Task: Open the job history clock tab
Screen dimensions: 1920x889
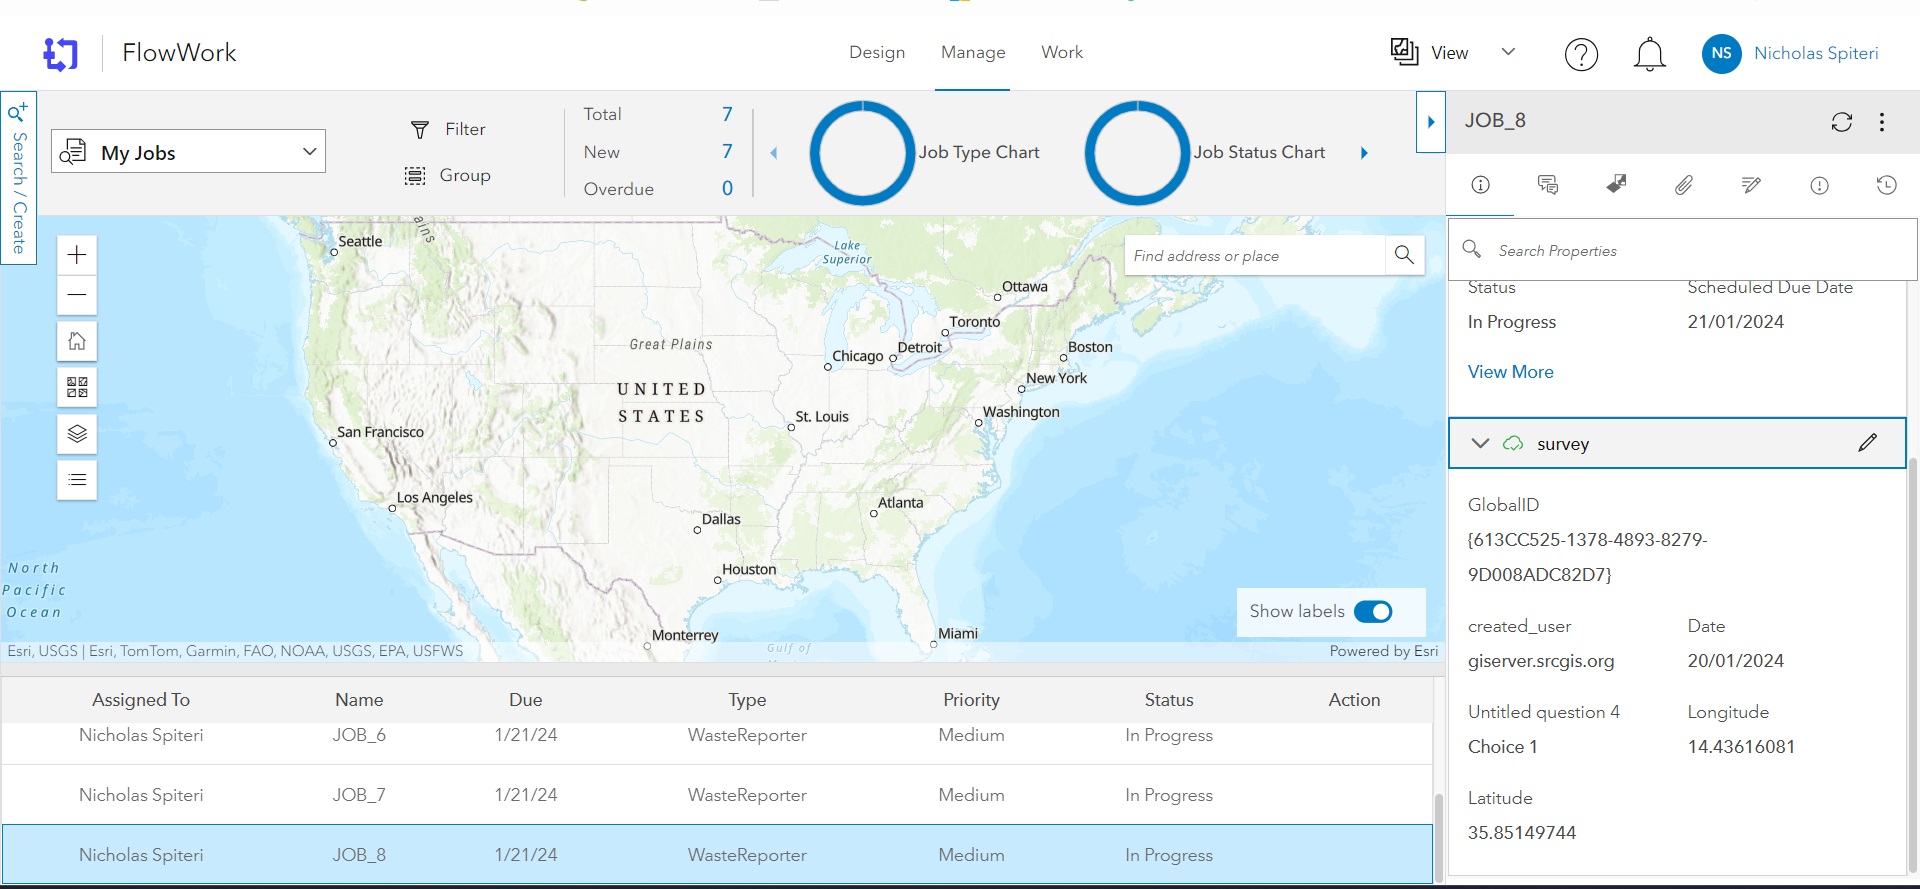Action: [x=1887, y=185]
